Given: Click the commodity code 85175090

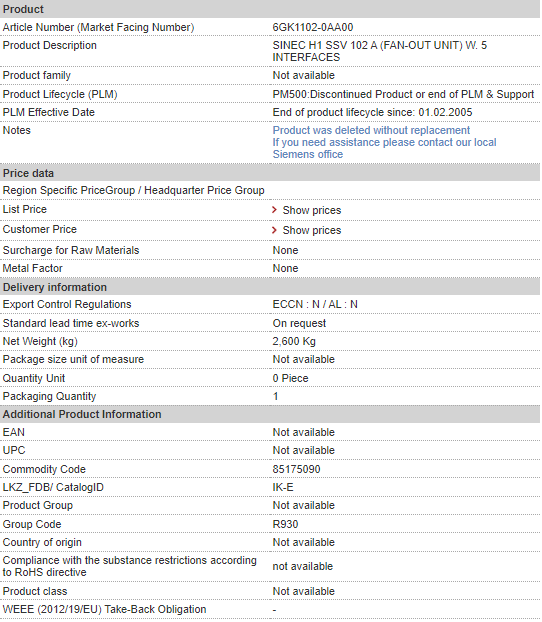Looking at the screenshot, I should 296,469.
